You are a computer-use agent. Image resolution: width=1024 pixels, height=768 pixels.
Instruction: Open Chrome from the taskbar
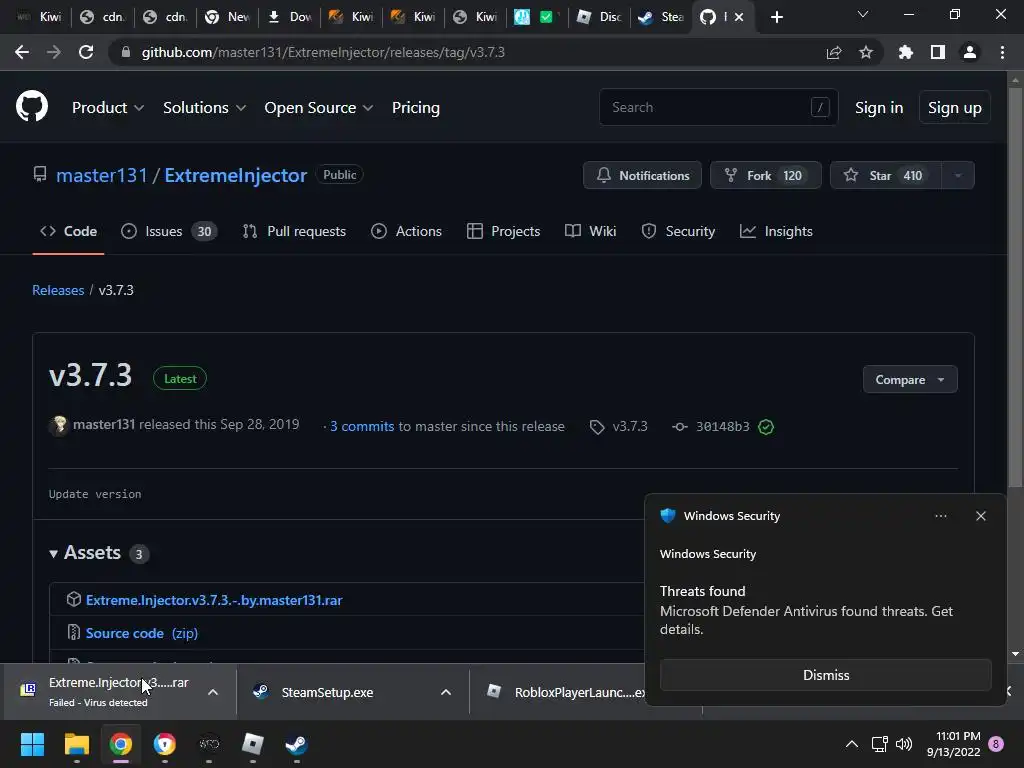(121, 744)
